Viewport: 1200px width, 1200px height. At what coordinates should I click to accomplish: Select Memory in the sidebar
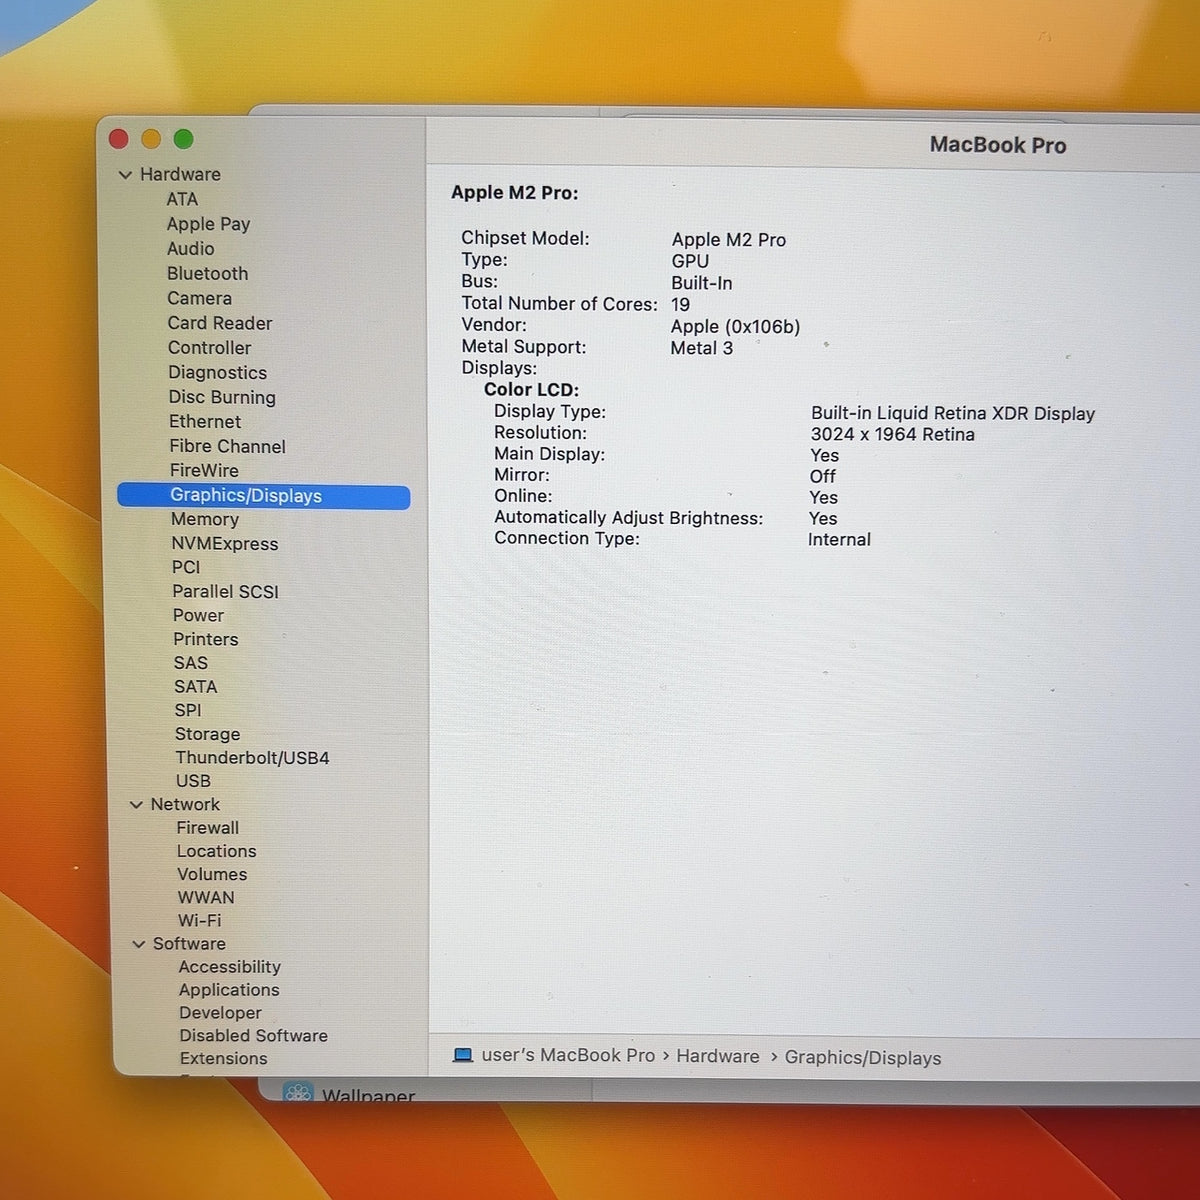(x=205, y=519)
